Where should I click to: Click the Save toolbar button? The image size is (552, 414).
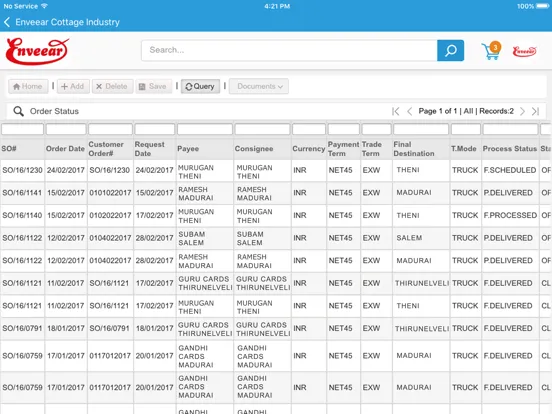[x=153, y=86]
